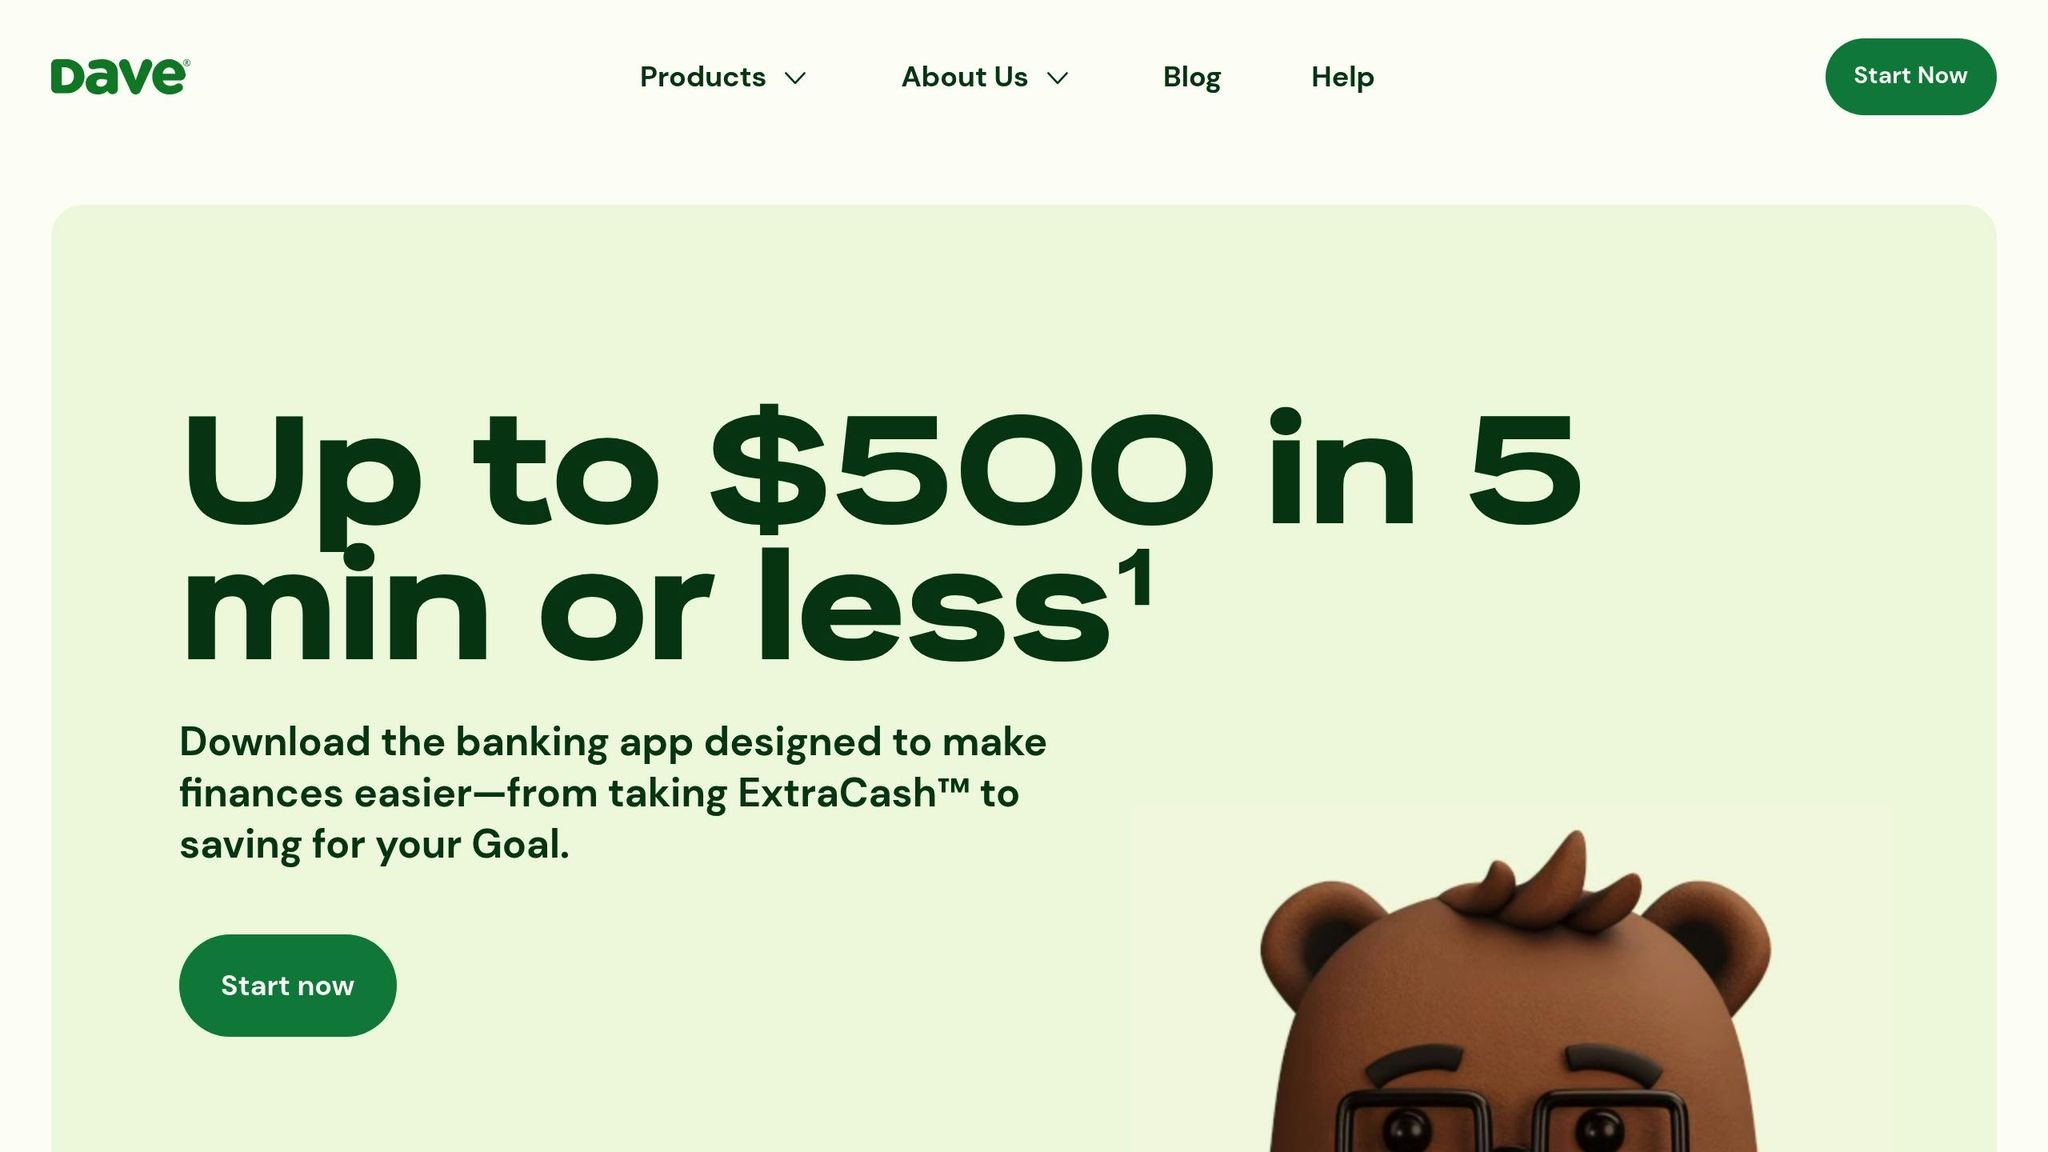Click the $500 amount in headline
Image resolution: width=2048 pixels, height=1152 pixels.
[x=960, y=469]
